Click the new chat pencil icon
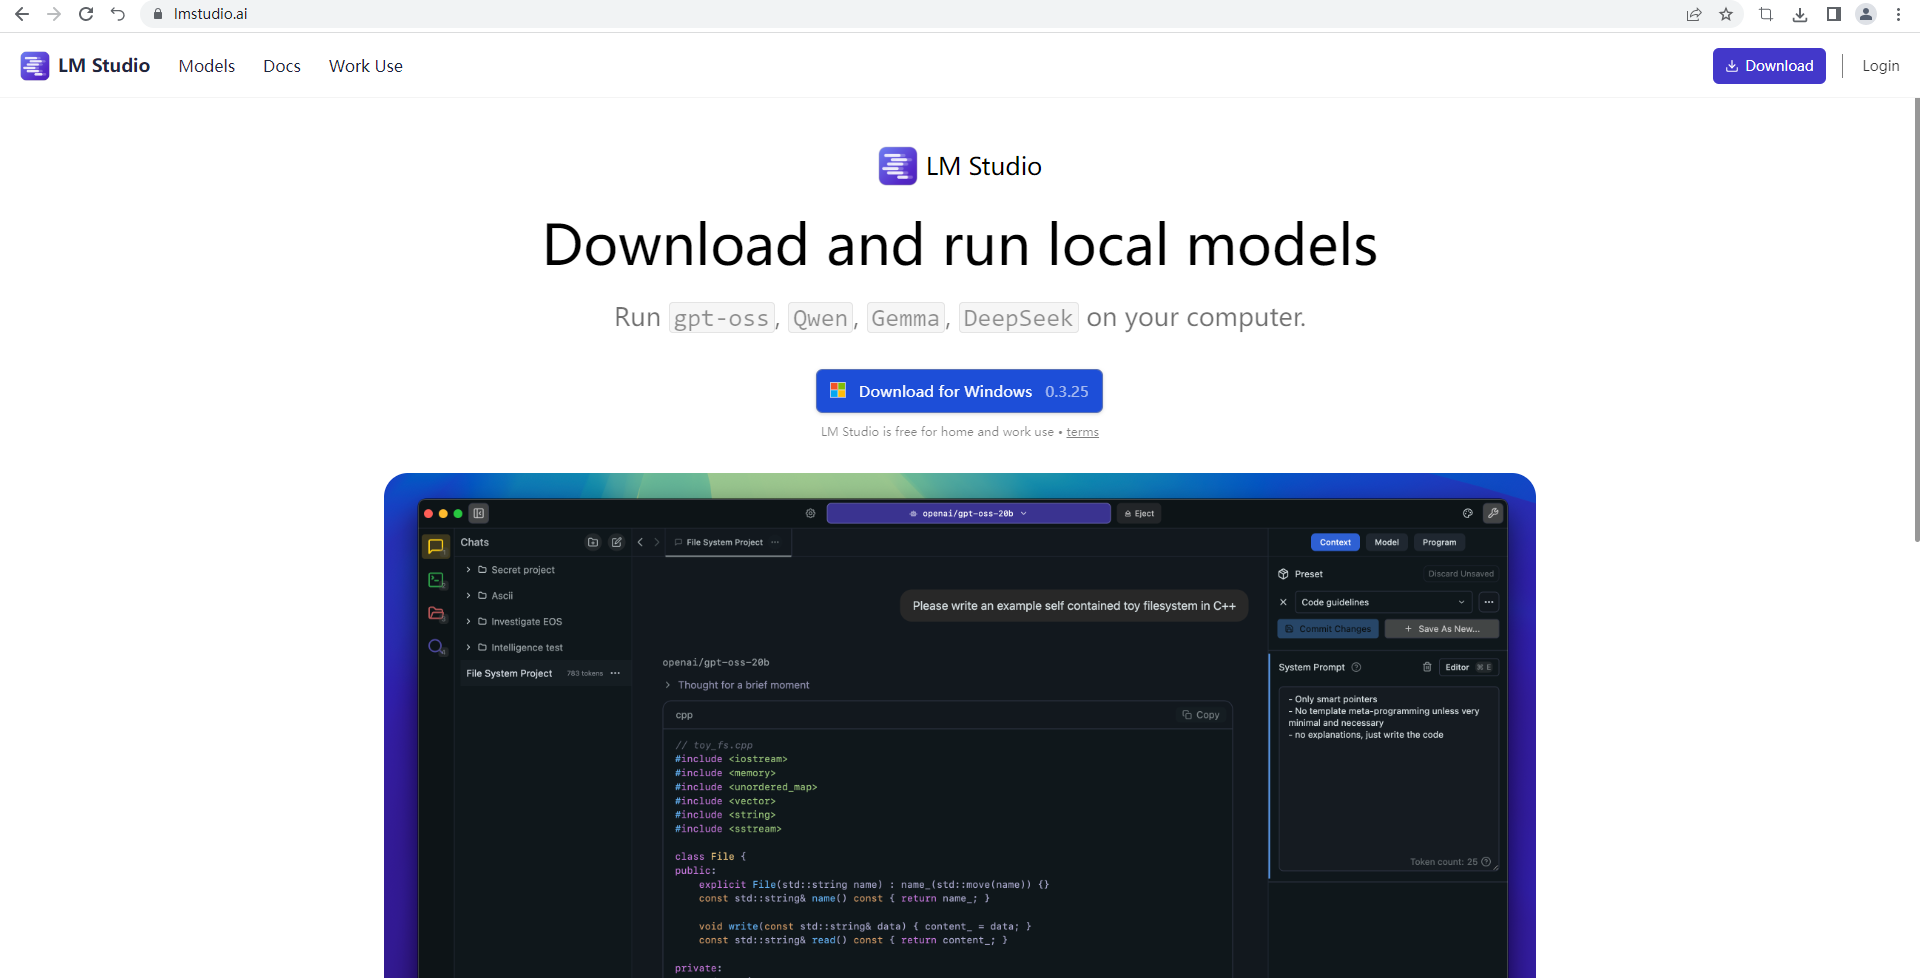 [x=617, y=542]
